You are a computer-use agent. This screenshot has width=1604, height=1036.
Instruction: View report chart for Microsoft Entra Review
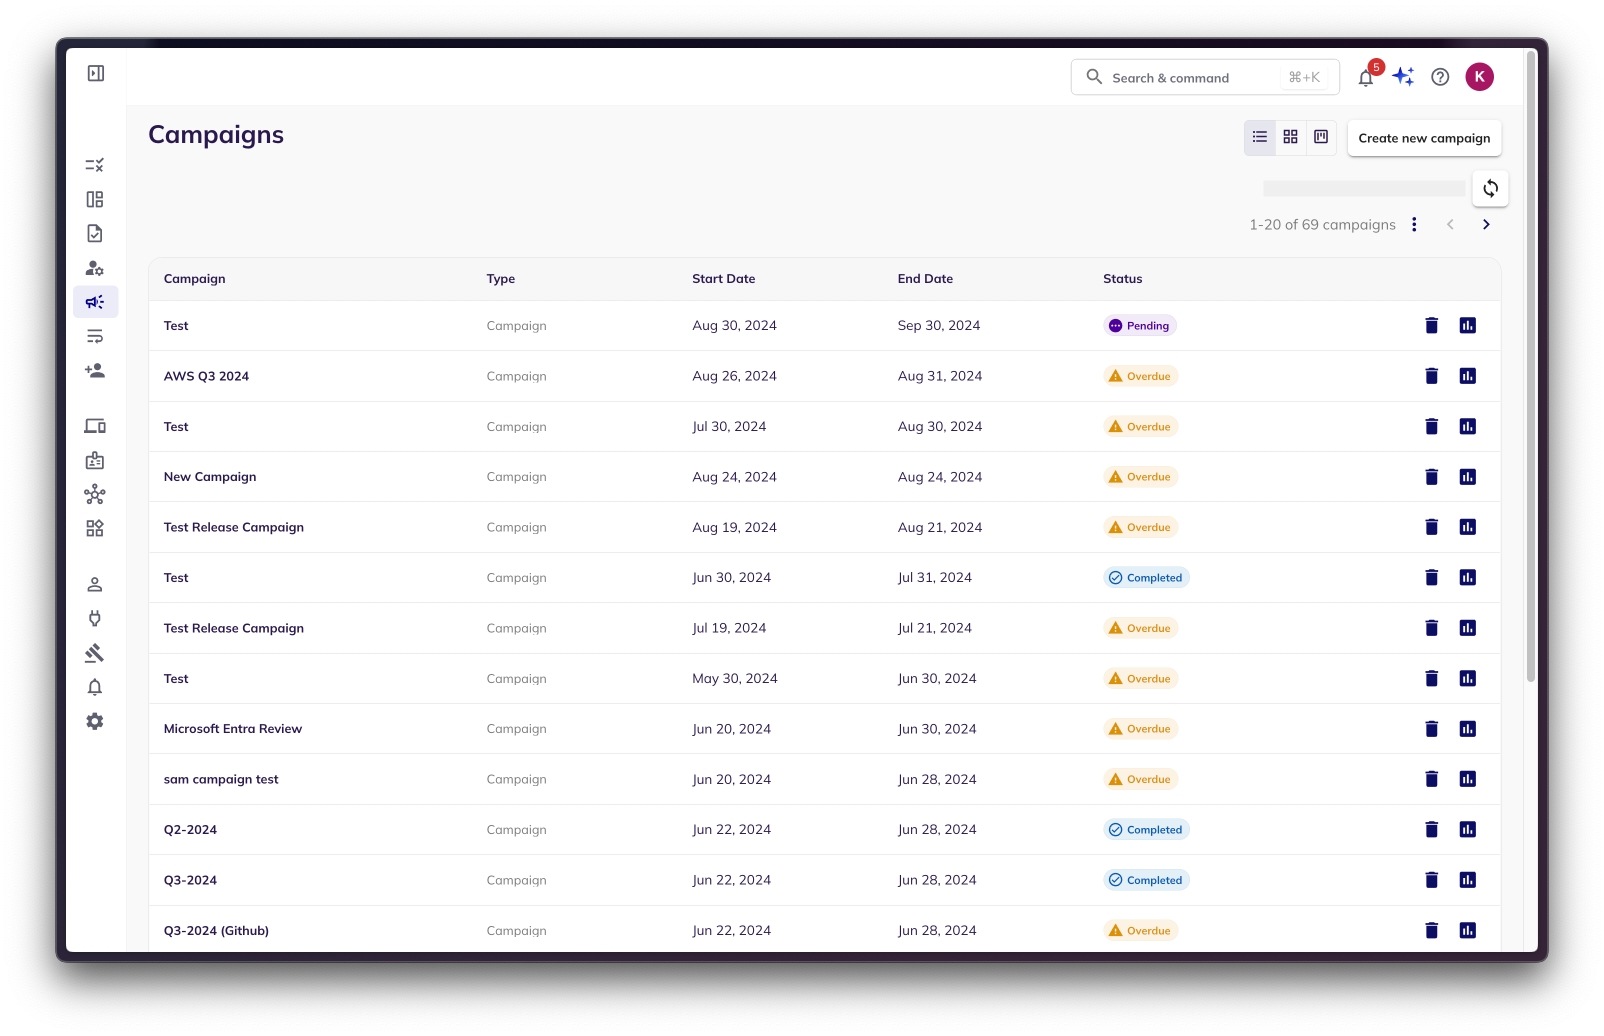pyautogui.click(x=1467, y=729)
